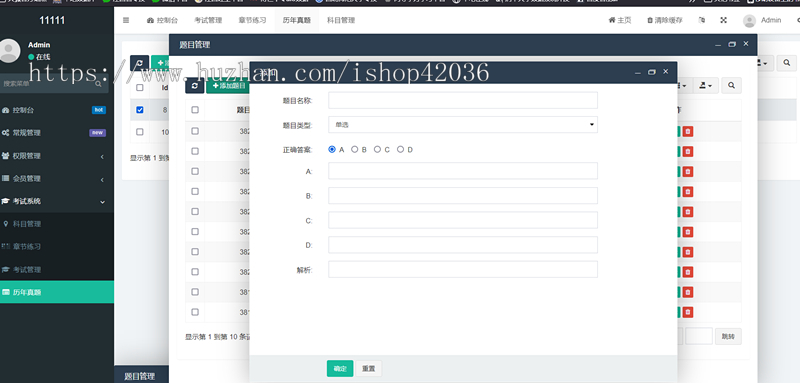Focus the option B: text field

point(463,195)
